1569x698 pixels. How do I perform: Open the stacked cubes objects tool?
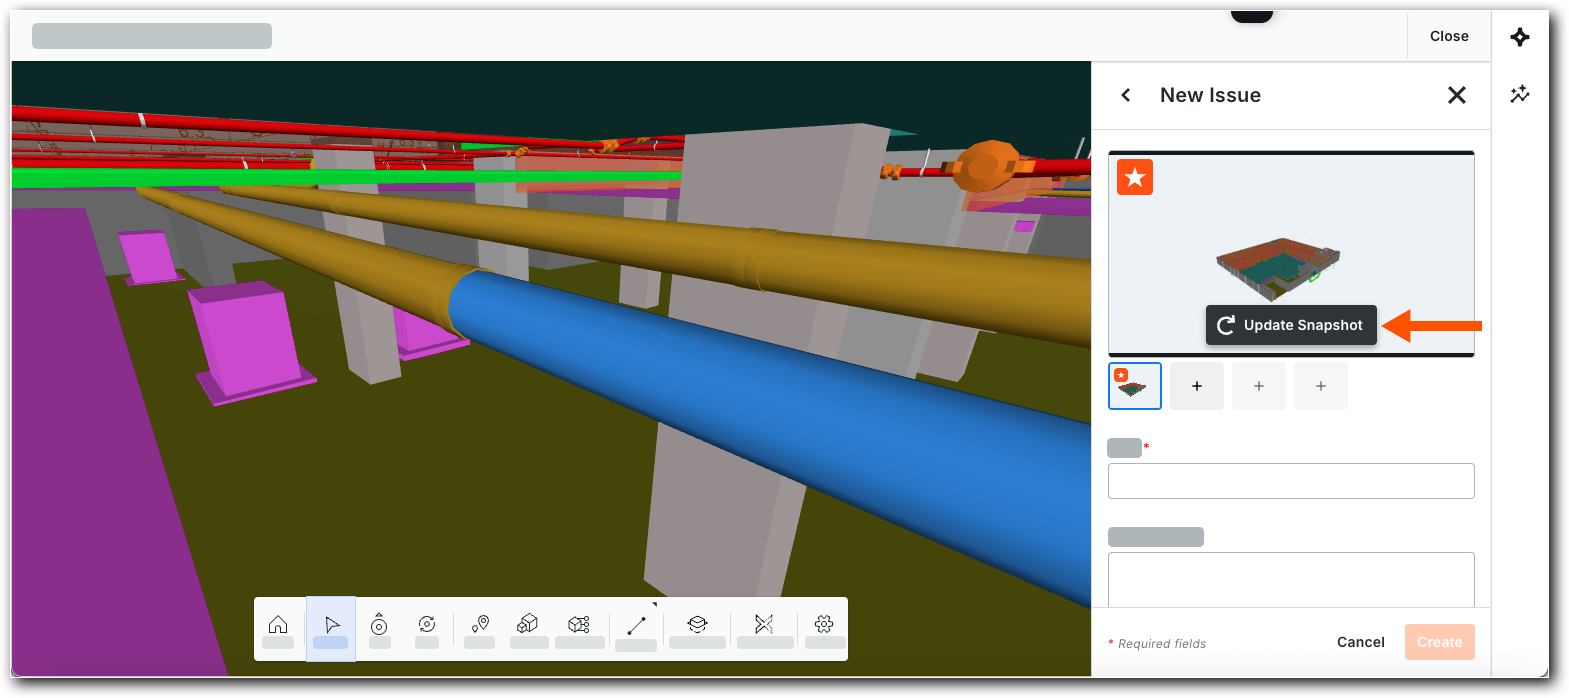coord(528,625)
